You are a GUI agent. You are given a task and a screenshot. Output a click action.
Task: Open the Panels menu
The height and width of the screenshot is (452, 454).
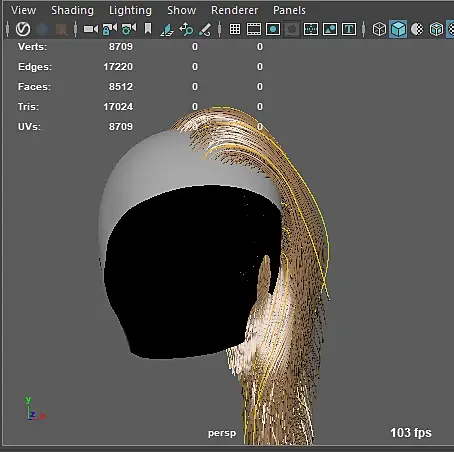pyautogui.click(x=289, y=10)
